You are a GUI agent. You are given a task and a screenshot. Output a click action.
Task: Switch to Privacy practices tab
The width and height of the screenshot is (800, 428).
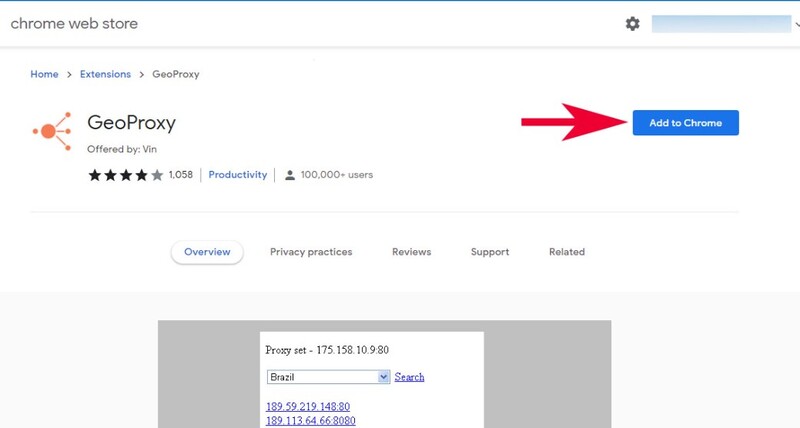(x=311, y=252)
